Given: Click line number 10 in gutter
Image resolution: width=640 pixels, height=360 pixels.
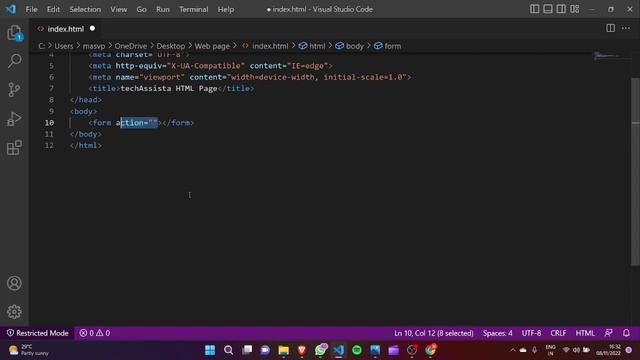Looking at the screenshot, I should coord(49,123).
